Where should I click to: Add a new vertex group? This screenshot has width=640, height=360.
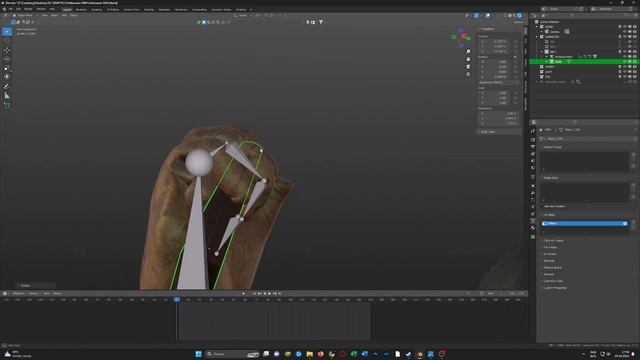point(633,155)
